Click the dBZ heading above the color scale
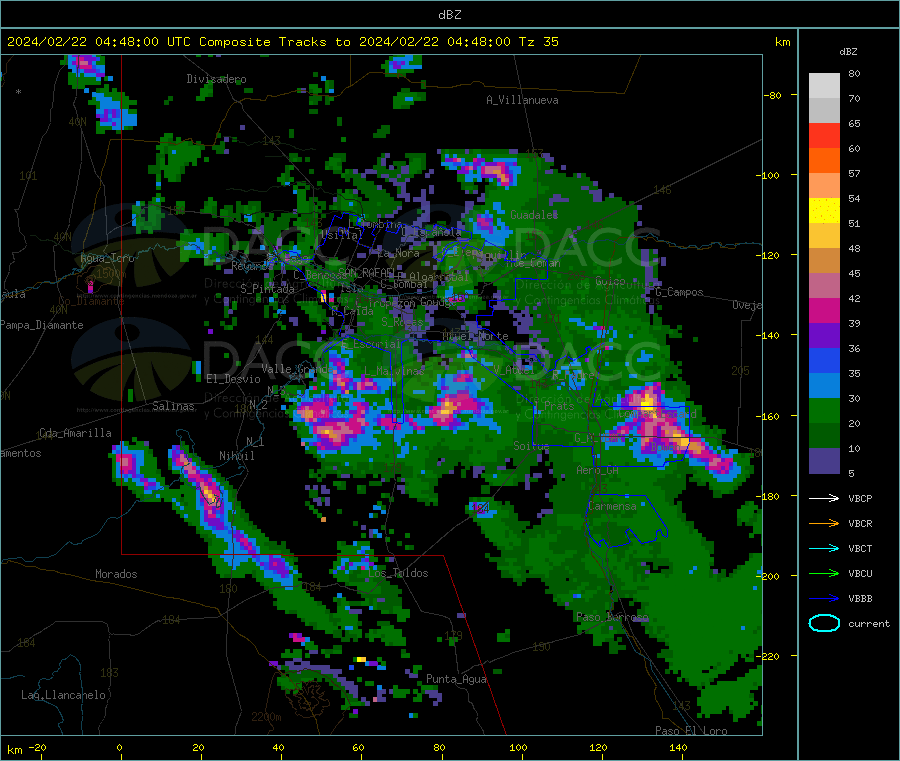This screenshot has height=761, width=900. 848,52
